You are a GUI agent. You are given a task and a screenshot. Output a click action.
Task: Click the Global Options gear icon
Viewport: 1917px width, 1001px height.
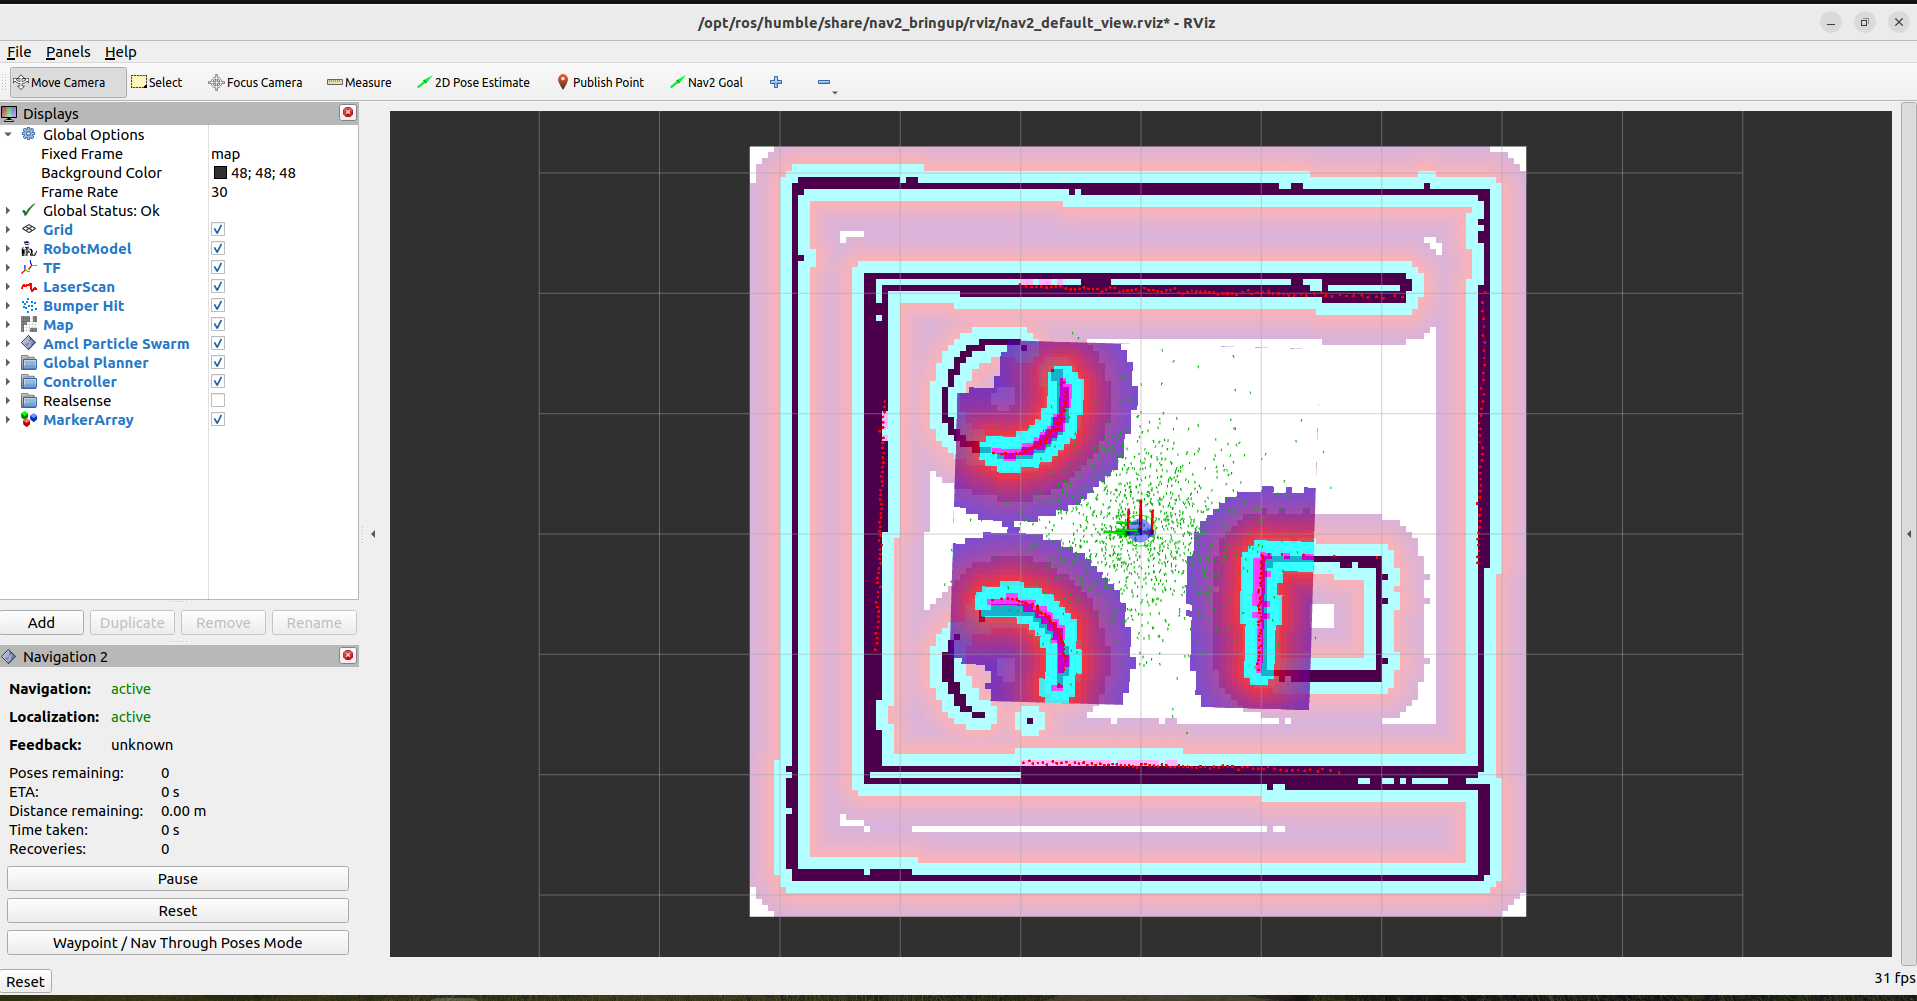[29, 134]
